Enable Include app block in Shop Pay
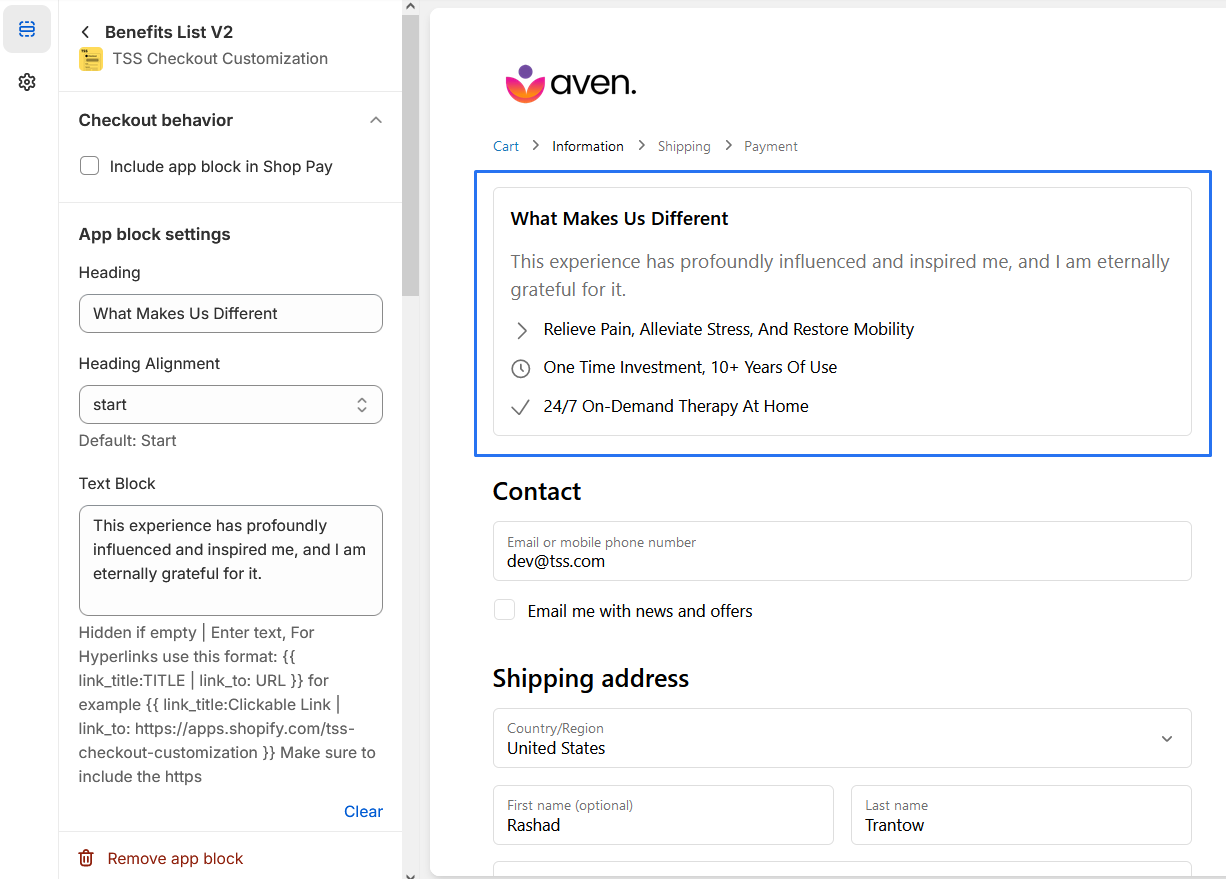The image size is (1226, 879). (90, 166)
